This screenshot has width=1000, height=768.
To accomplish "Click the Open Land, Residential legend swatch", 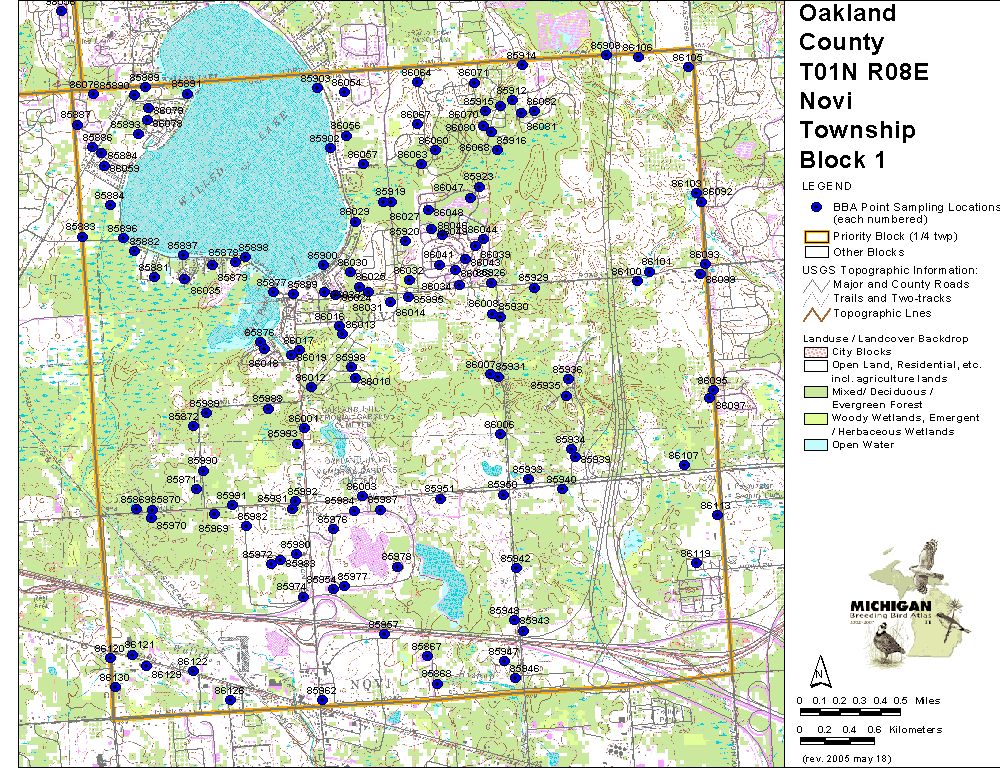I will tap(815, 365).
